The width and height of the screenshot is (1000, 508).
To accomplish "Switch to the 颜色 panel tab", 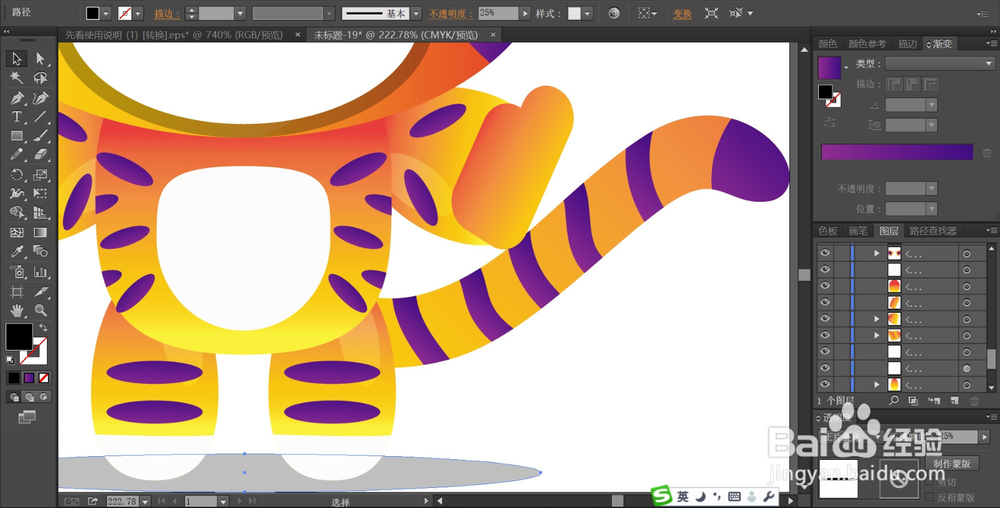I will (x=828, y=43).
